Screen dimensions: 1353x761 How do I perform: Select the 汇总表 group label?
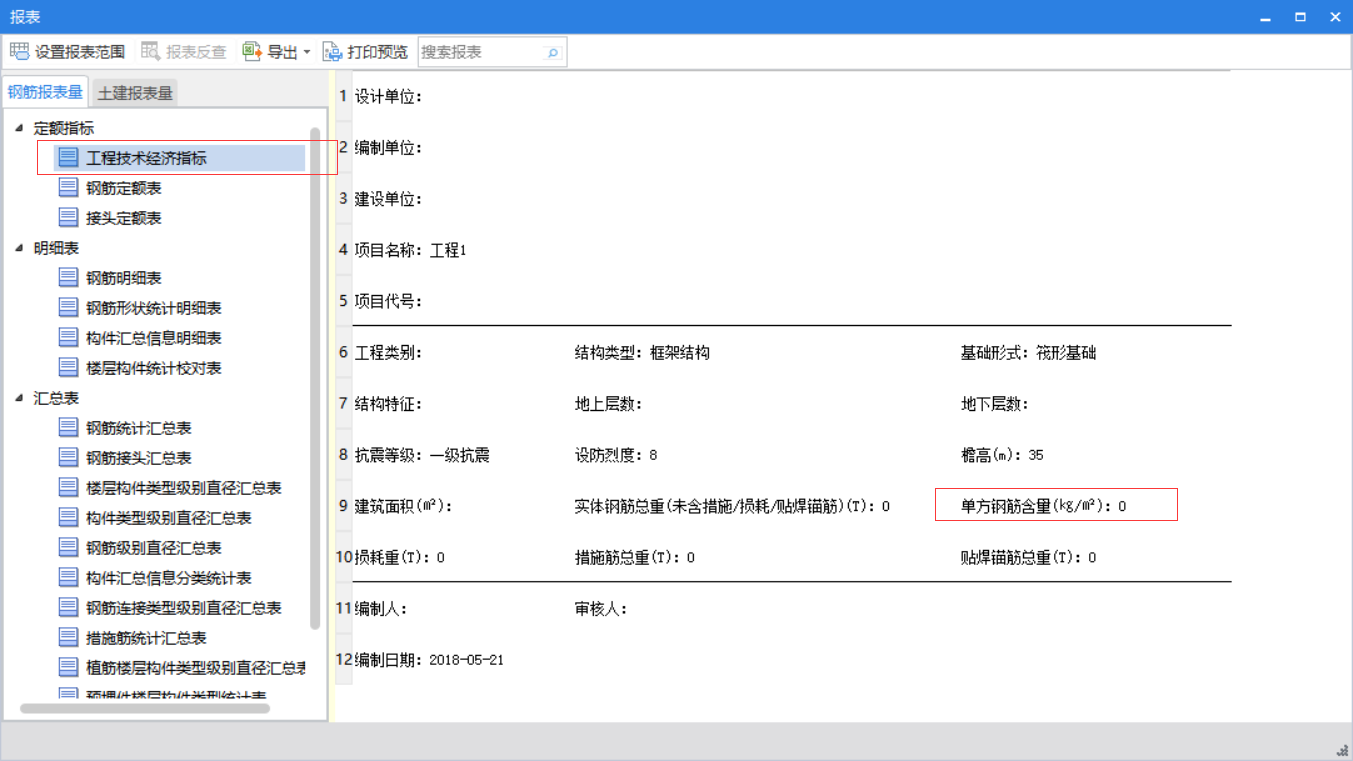coord(56,398)
